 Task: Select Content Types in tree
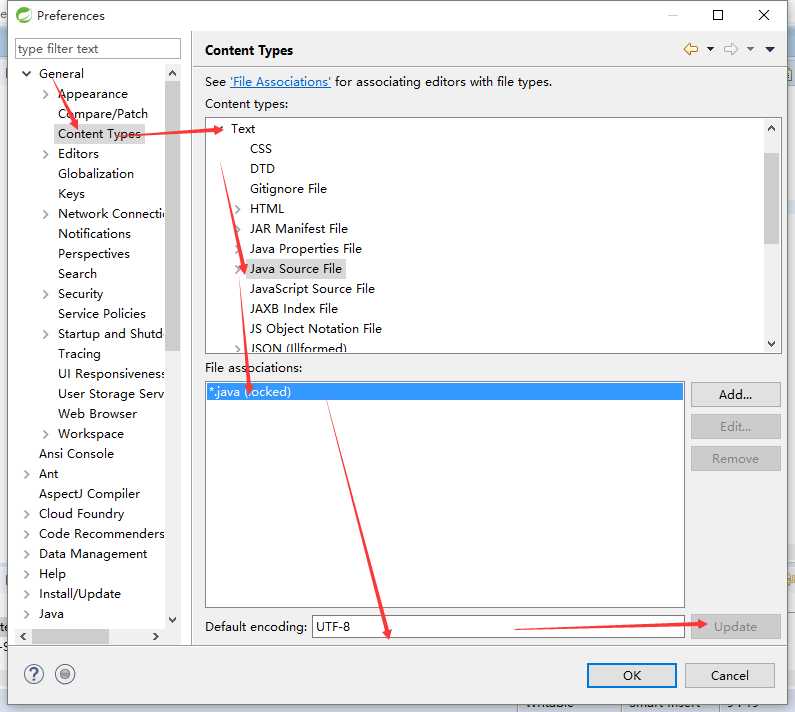[x=99, y=134]
